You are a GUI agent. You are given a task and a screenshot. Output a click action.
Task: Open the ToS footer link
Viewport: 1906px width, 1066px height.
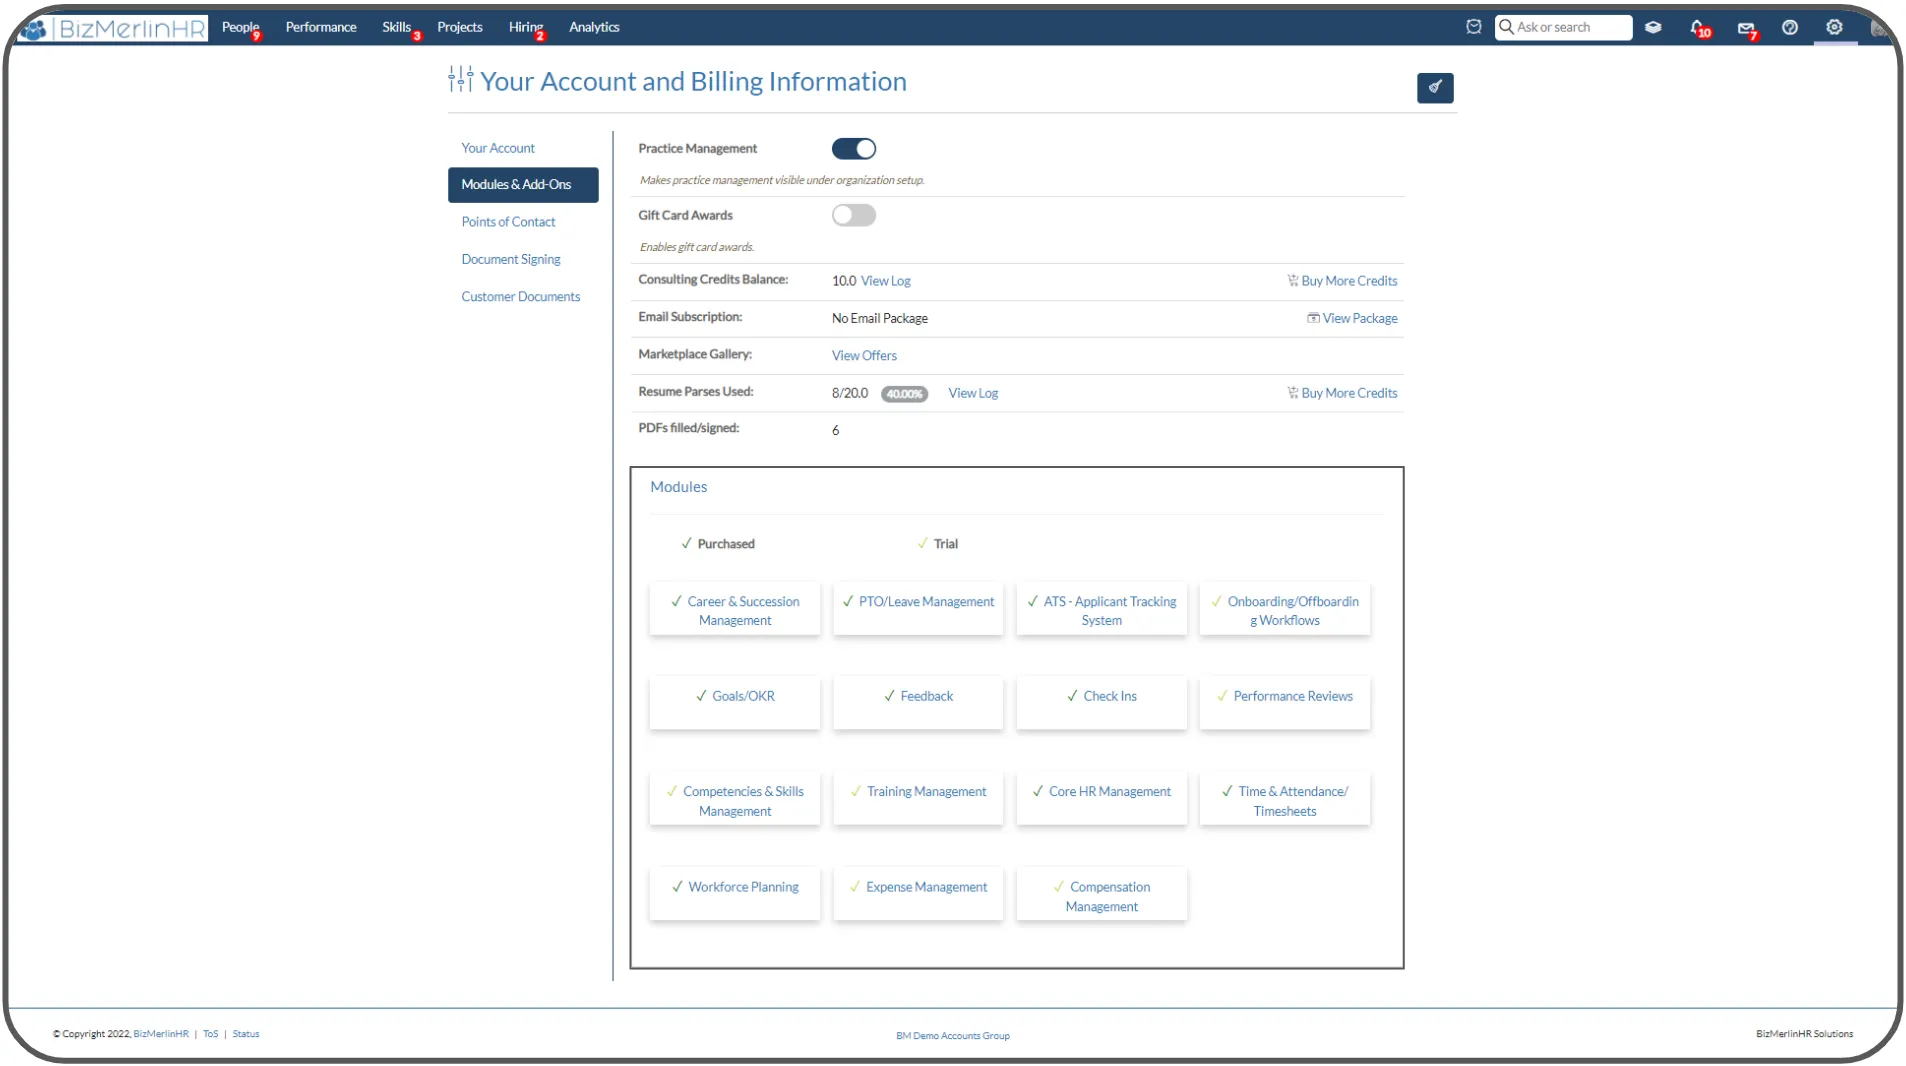210,1034
